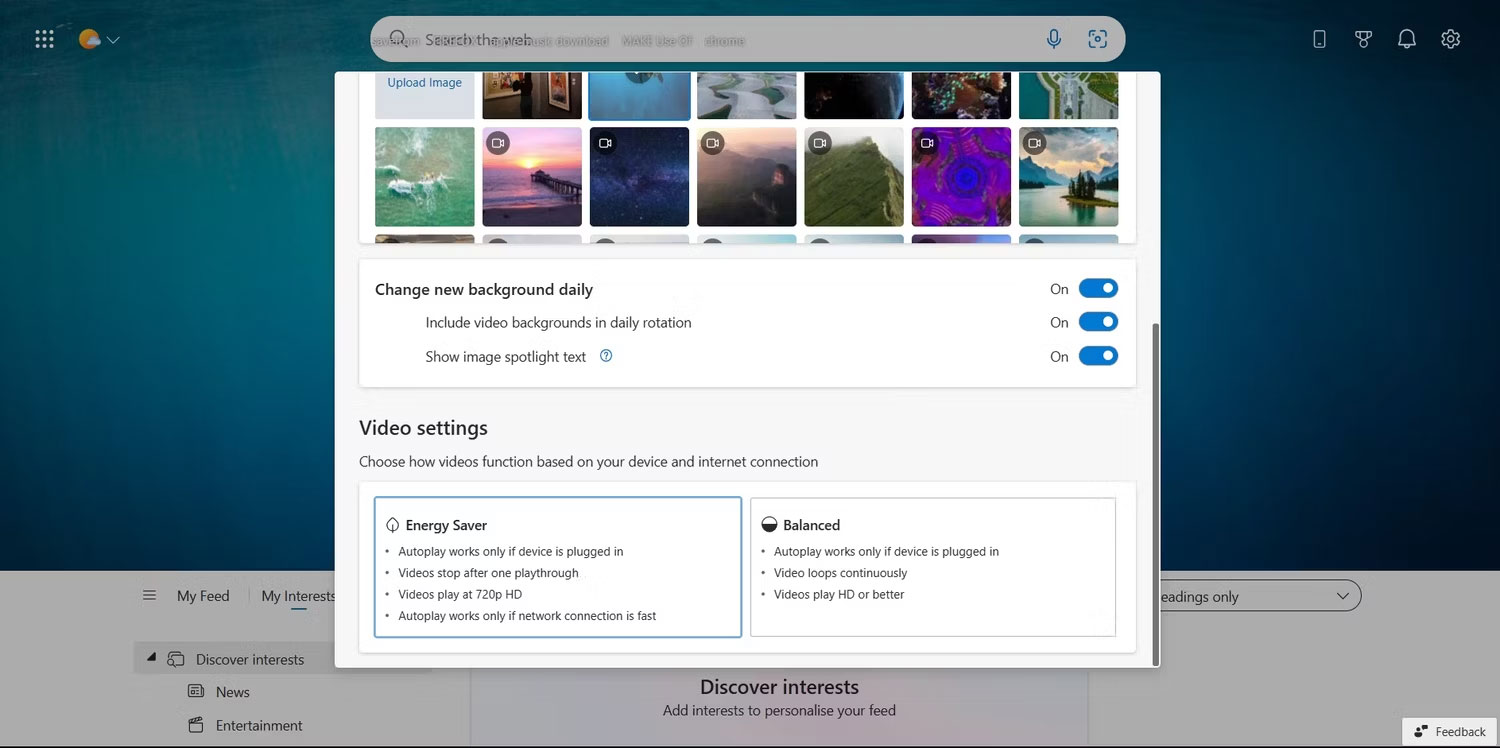Toggle Change new background daily switch
This screenshot has width=1500, height=748.
click(1098, 289)
